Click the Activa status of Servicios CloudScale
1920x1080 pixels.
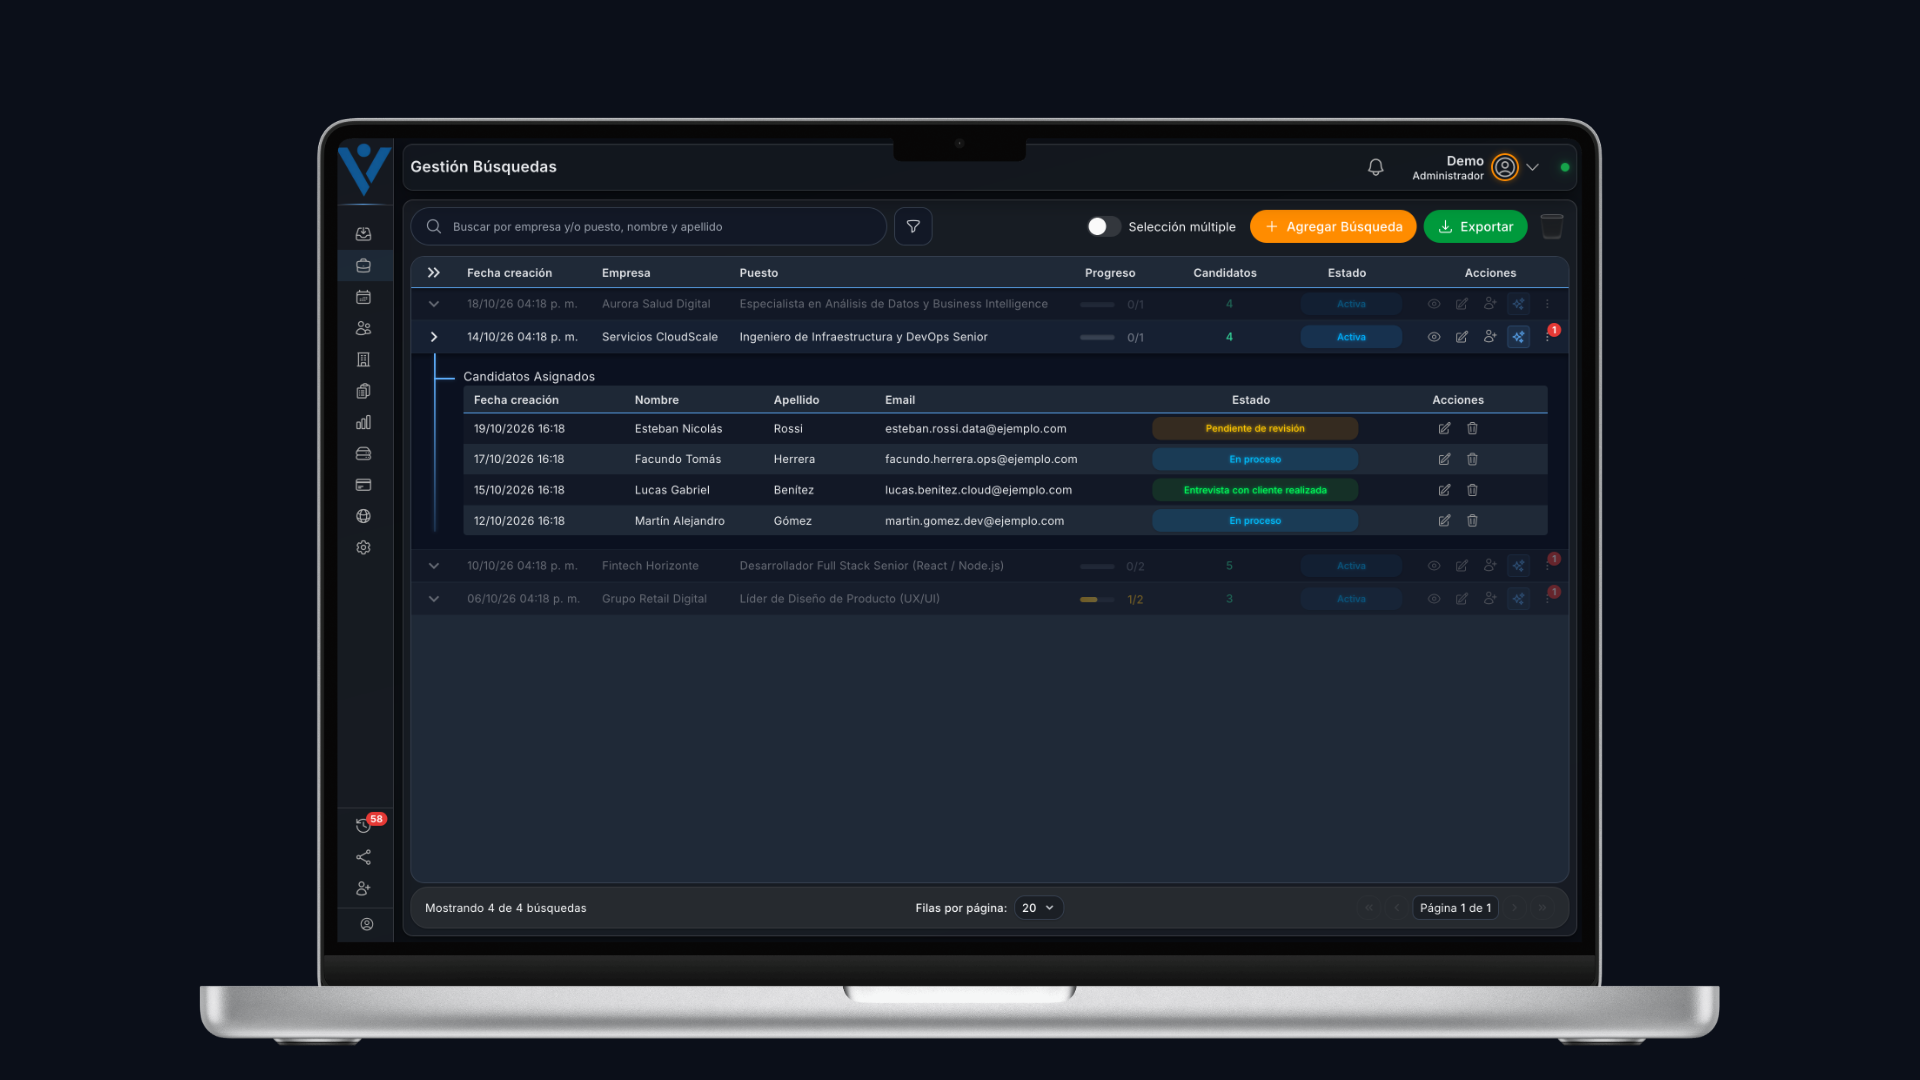coord(1351,337)
